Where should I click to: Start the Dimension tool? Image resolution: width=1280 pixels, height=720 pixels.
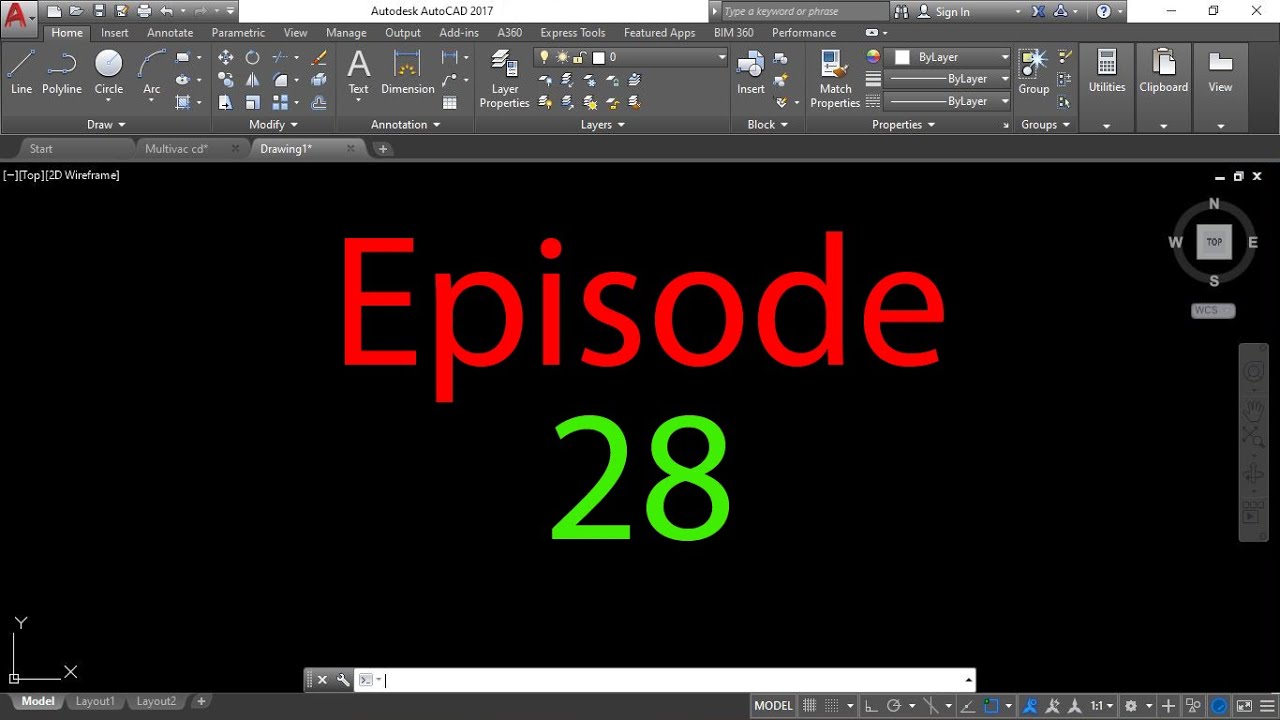(407, 72)
